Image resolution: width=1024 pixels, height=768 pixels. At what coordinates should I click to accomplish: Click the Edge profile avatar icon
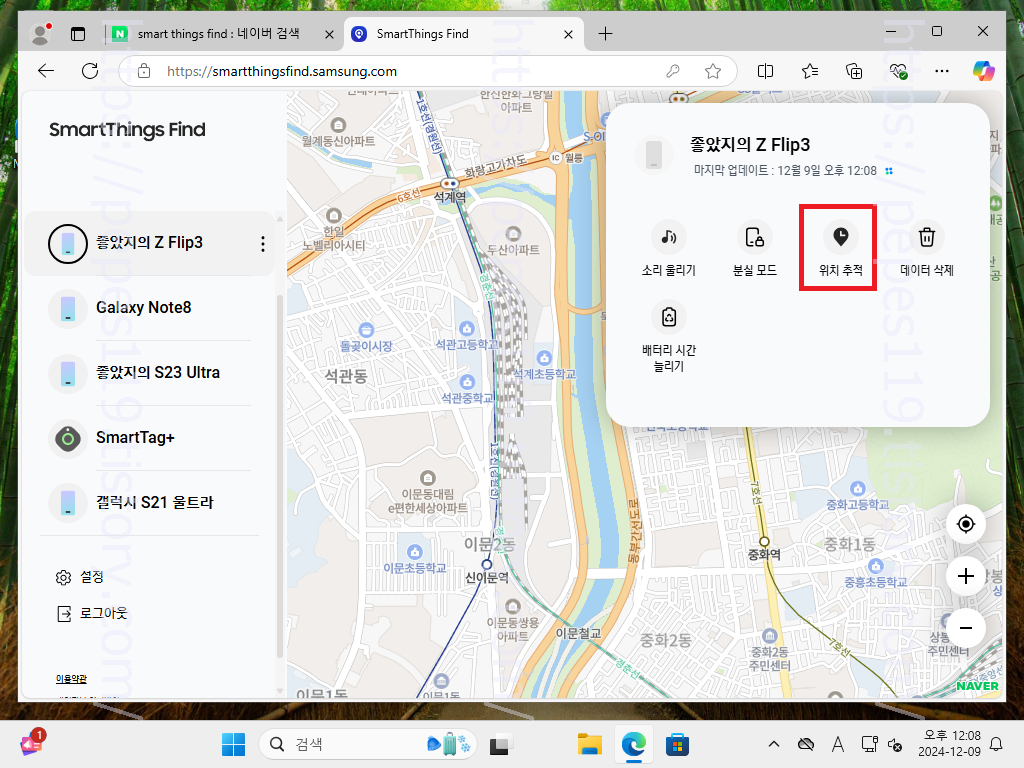point(40,34)
